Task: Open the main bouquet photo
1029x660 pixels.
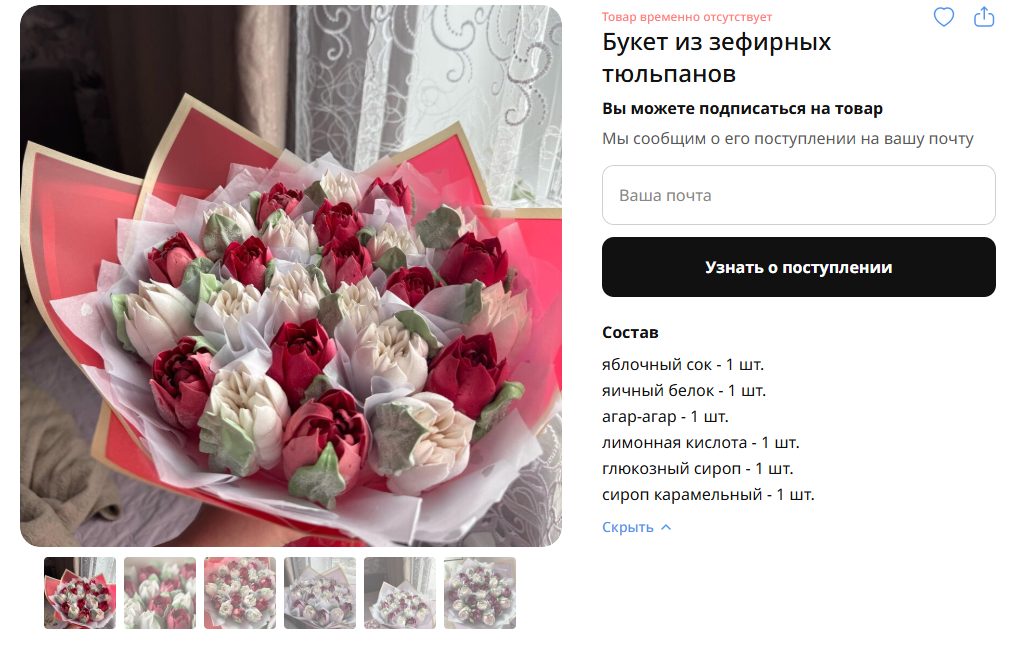Action: click(291, 276)
